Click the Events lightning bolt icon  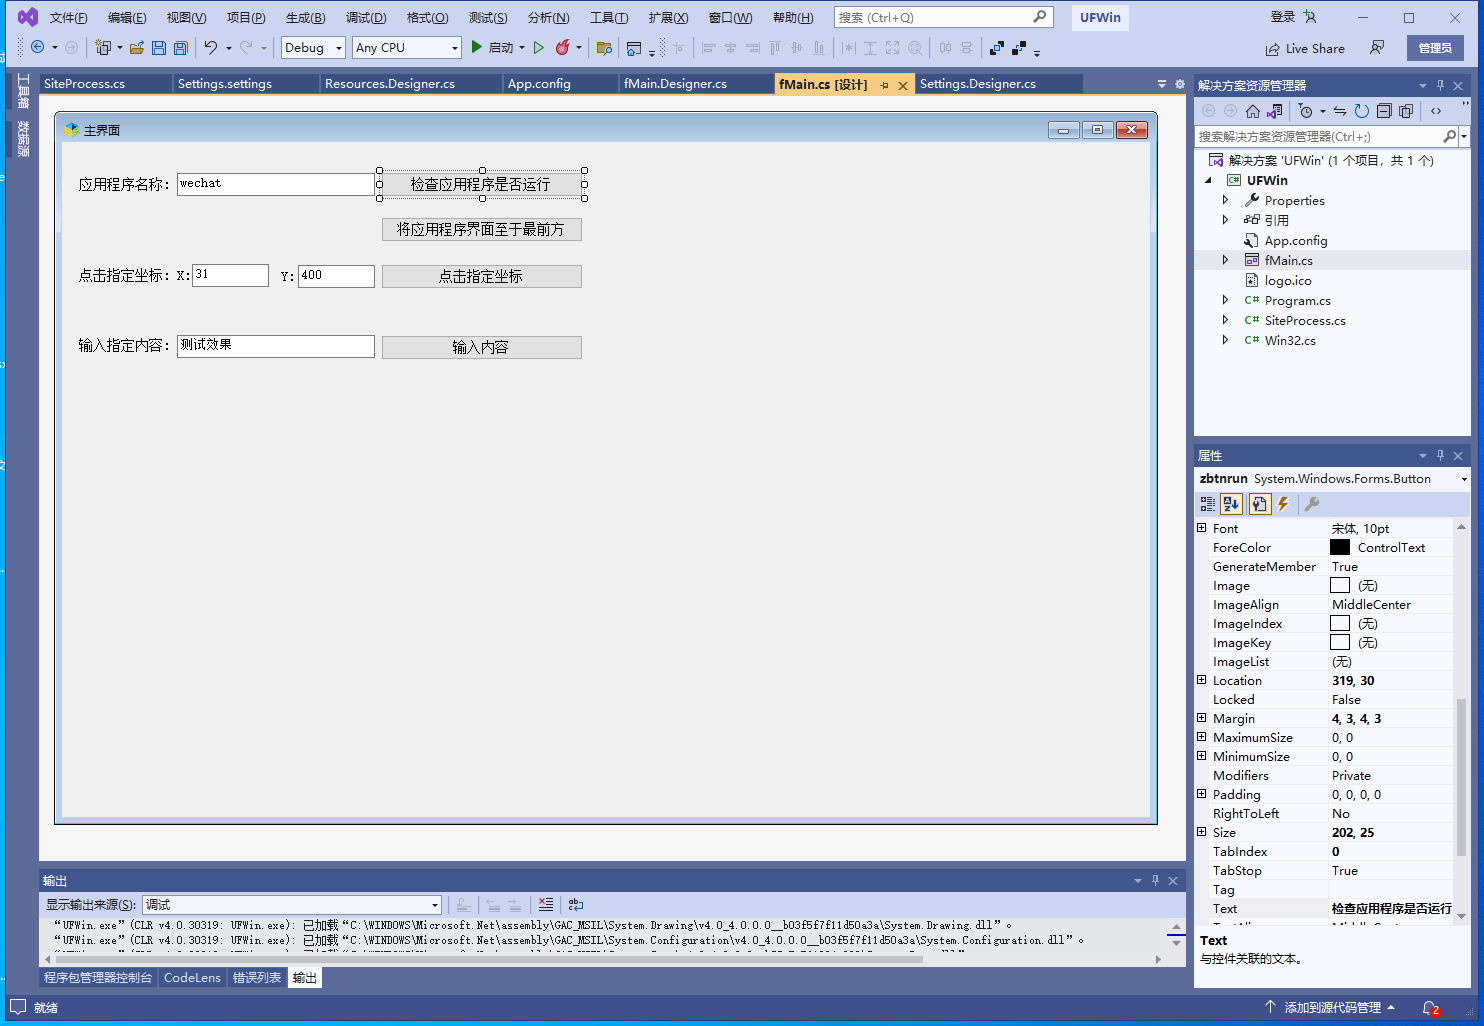click(x=1283, y=504)
